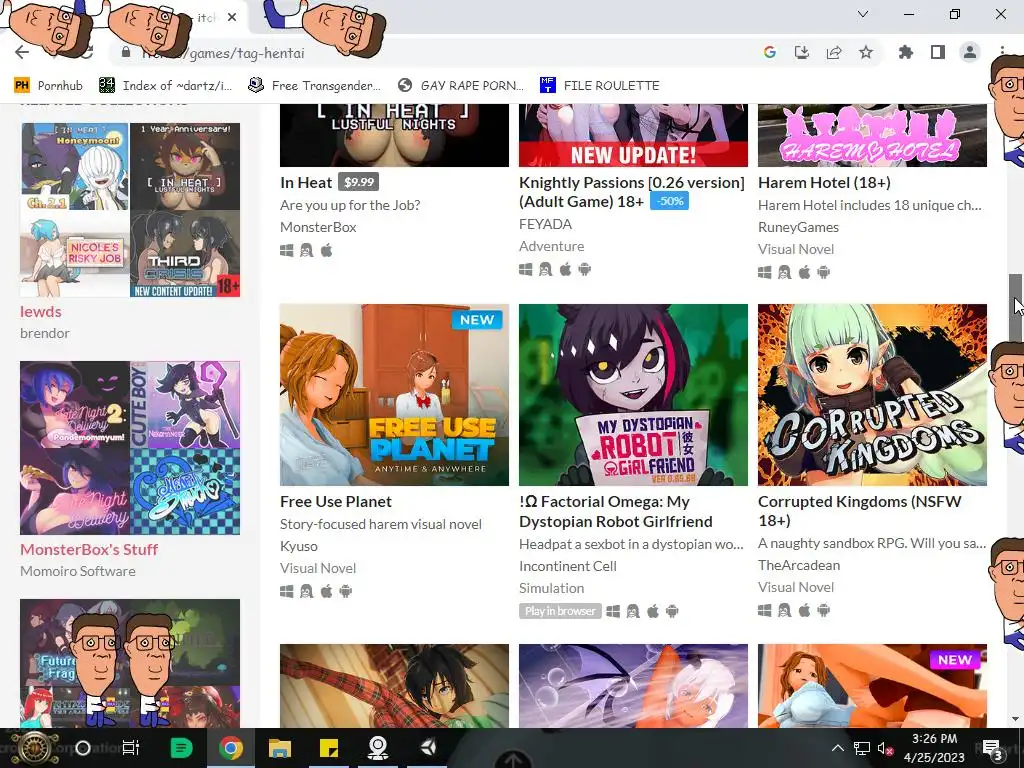1024x768 pixels.
Task: Click the page vertical scrollbar thumb
Action: [x=1015, y=308]
